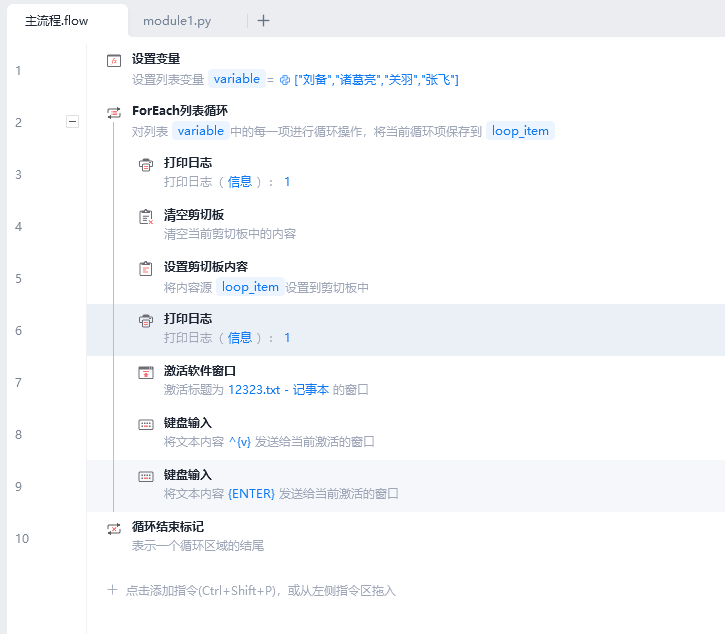Open the module1.py tab
This screenshot has height=634, width=725.
click(177, 21)
